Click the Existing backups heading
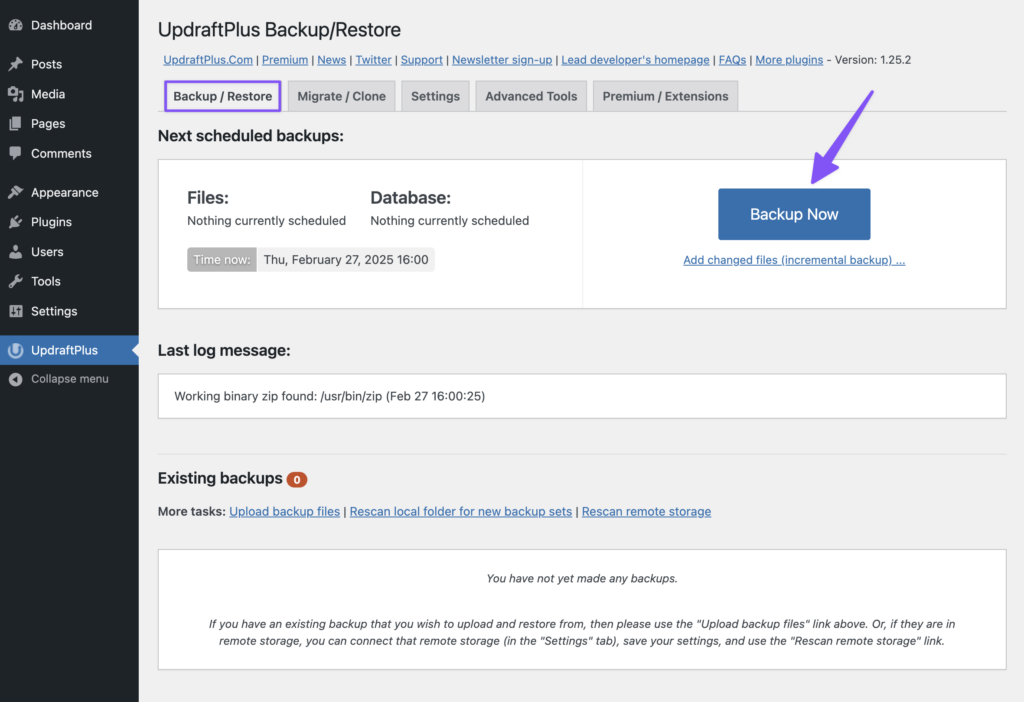Image resolution: width=1024 pixels, height=702 pixels. tap(220, 479)
